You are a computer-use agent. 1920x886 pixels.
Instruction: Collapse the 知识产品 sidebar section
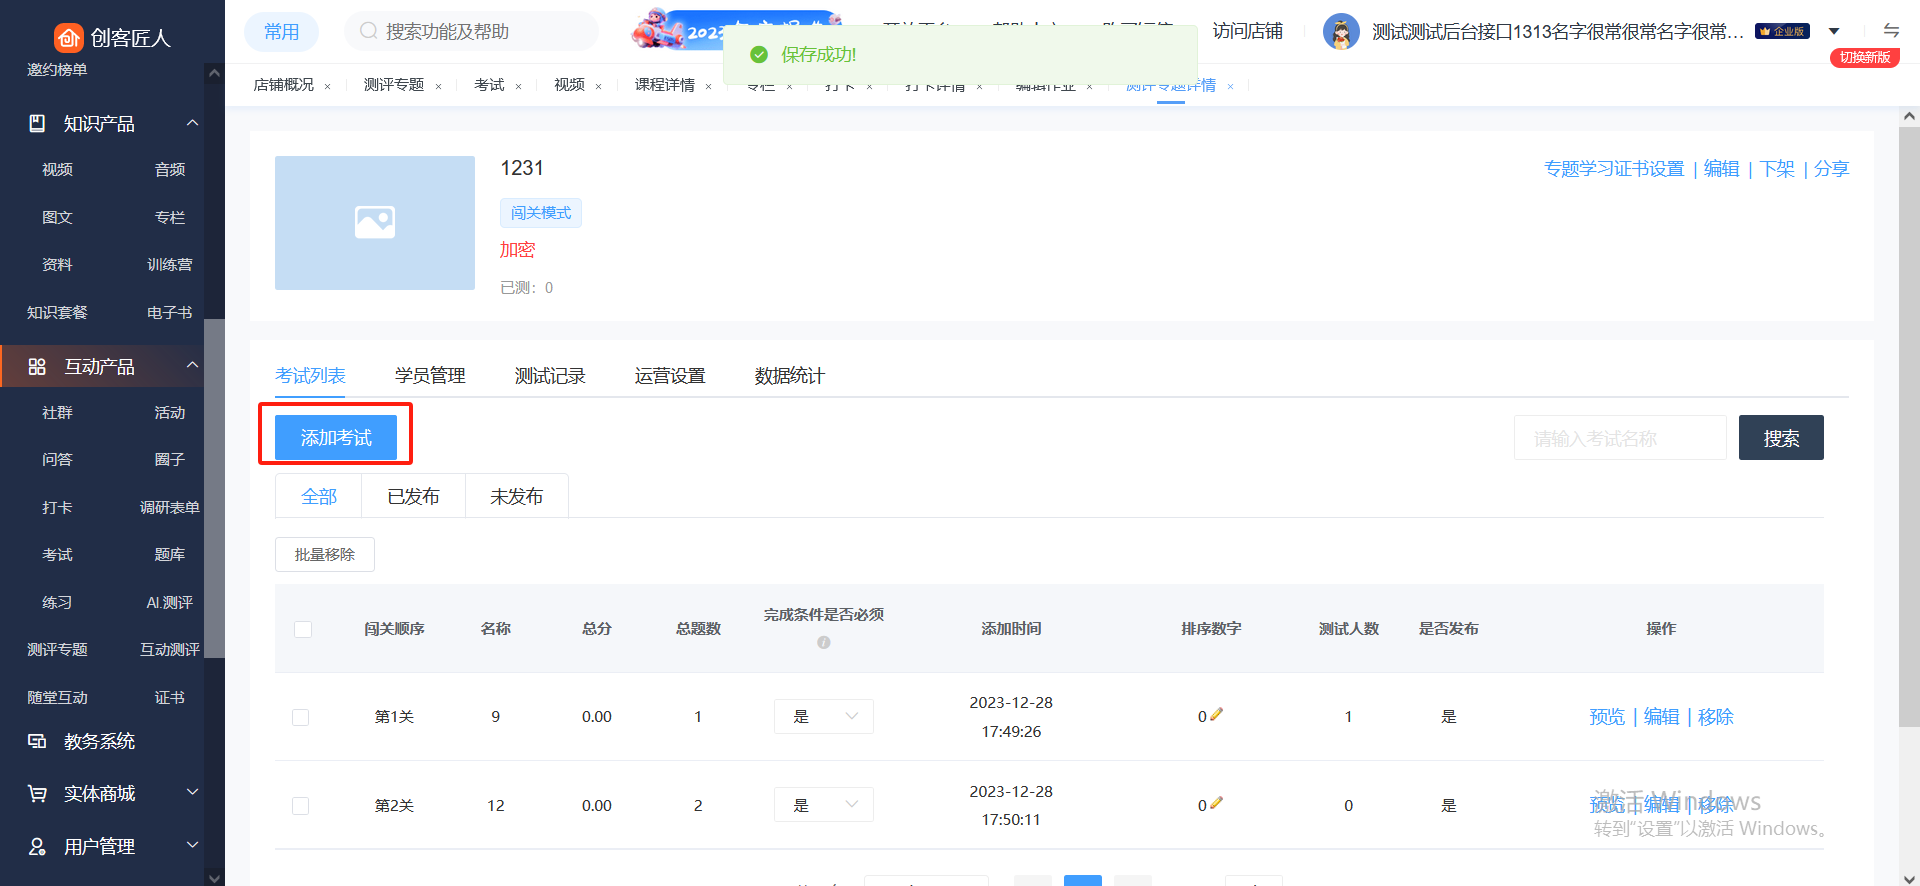coord(192,123)
